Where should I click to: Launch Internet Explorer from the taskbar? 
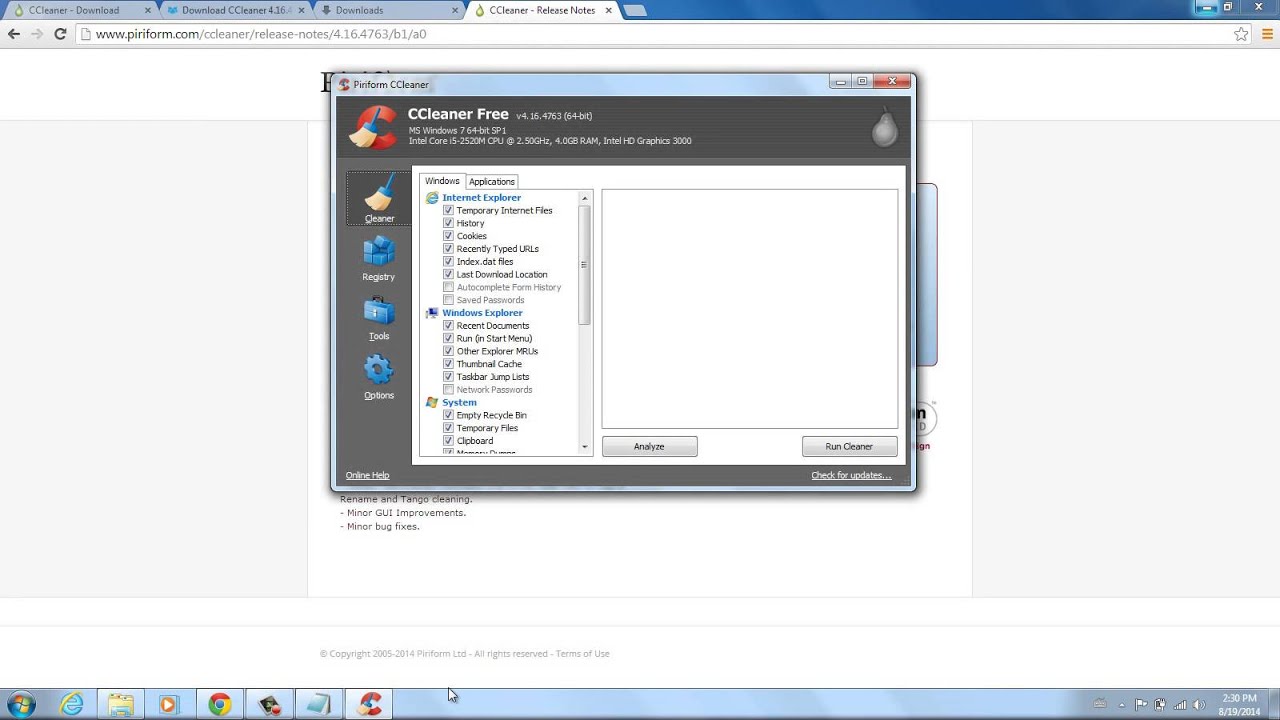click(72, 705)
